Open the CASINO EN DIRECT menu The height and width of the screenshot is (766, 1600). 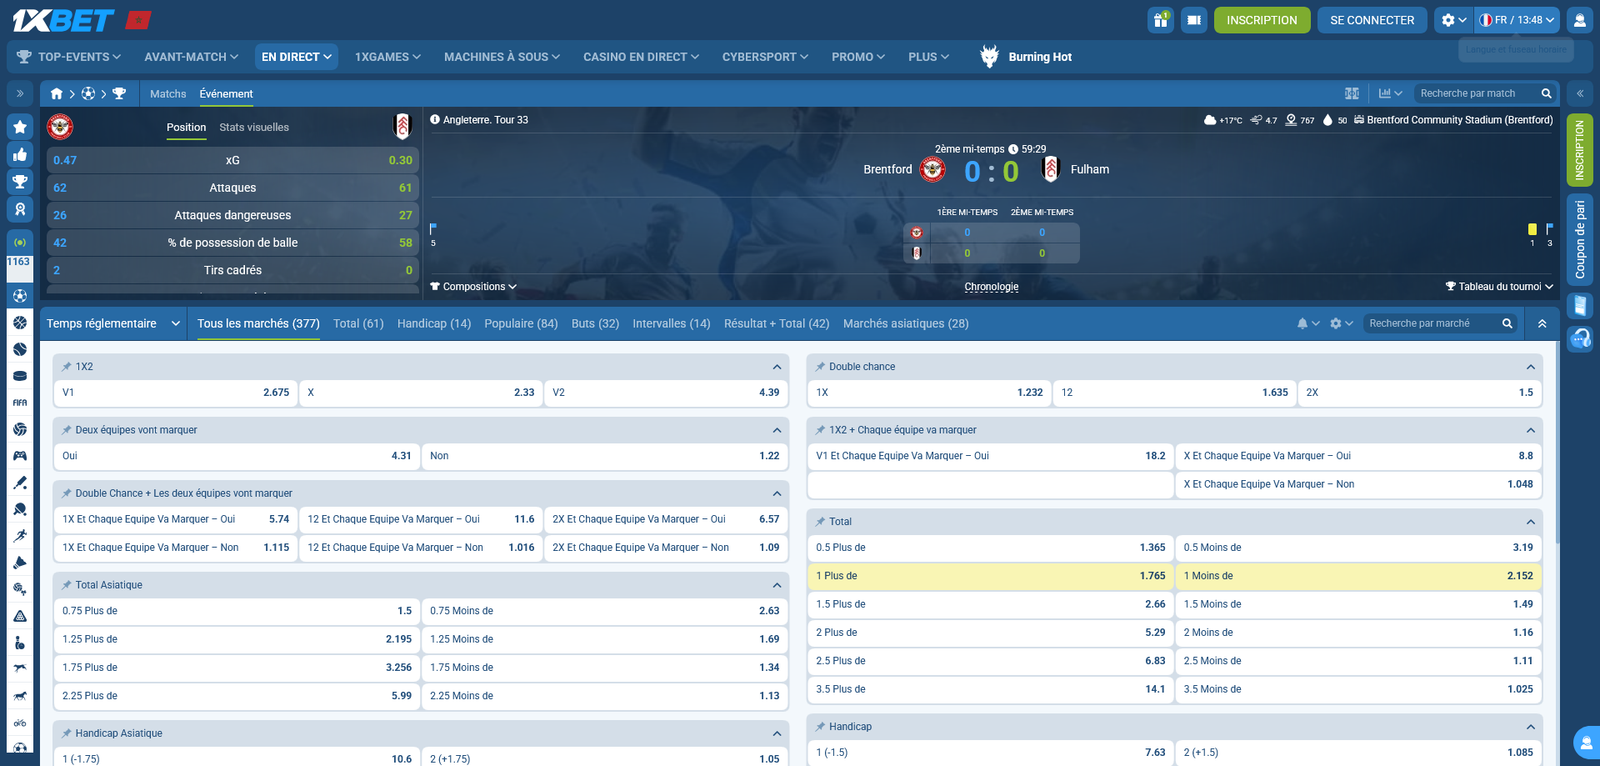[x=641, y=57]
